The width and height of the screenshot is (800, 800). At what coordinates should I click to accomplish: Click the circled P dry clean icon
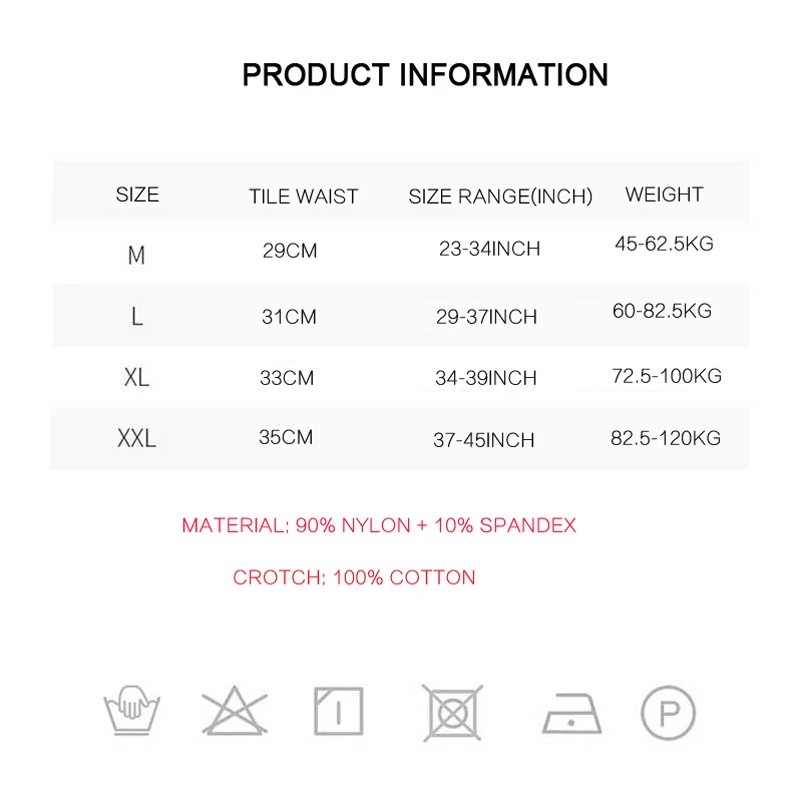point(668,713)
